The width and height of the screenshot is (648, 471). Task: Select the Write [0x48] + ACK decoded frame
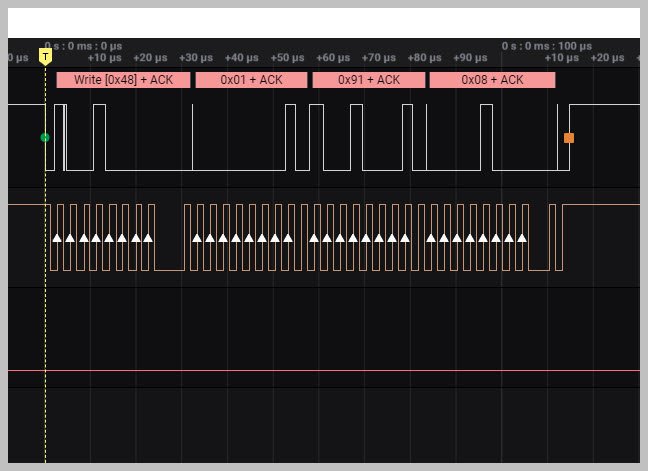click(x=123, y=80)
